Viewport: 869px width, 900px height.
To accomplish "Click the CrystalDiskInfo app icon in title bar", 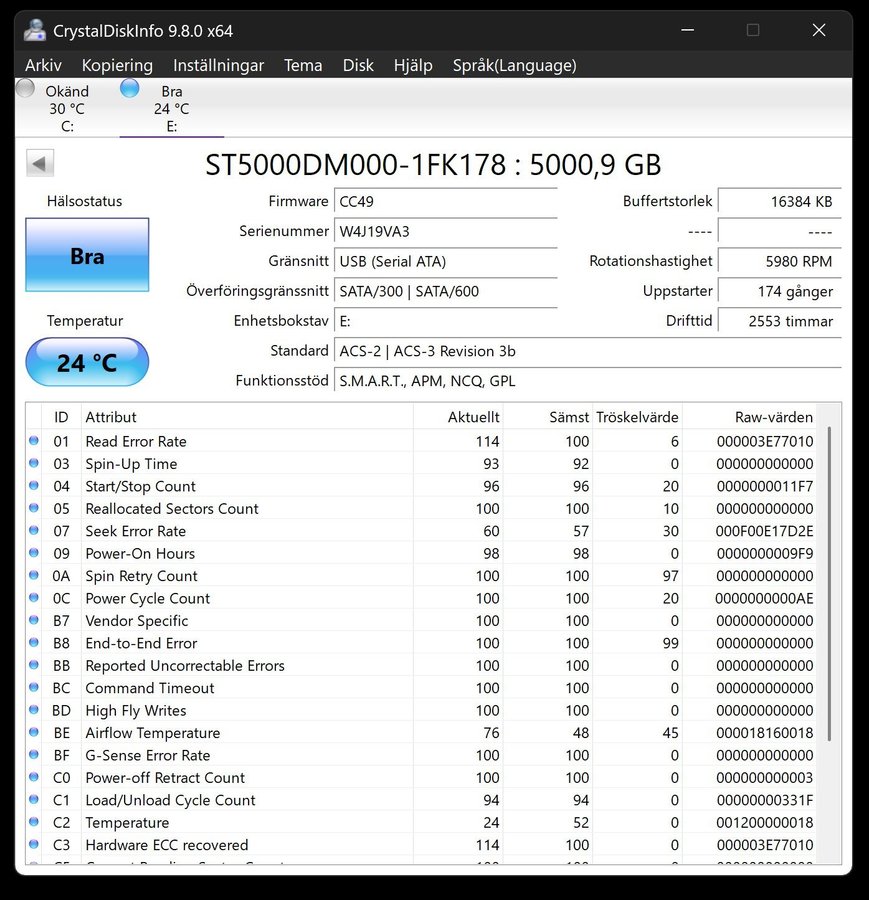I will 34,30.
